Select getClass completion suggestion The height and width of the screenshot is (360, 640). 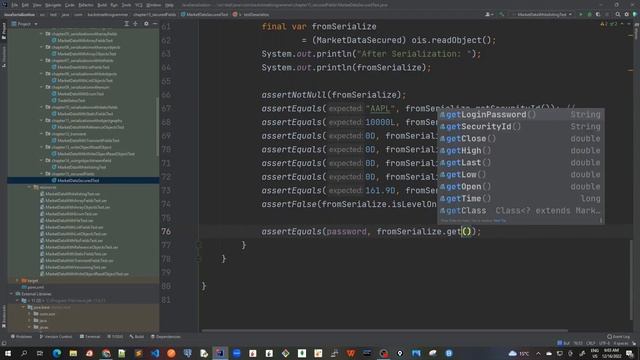tap(521, 211)
